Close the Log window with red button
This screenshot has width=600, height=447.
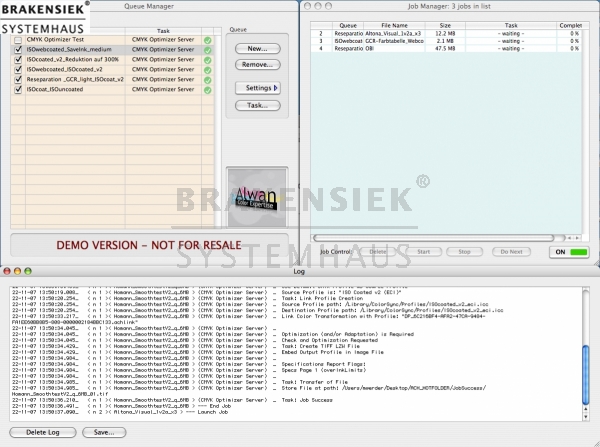7,271
